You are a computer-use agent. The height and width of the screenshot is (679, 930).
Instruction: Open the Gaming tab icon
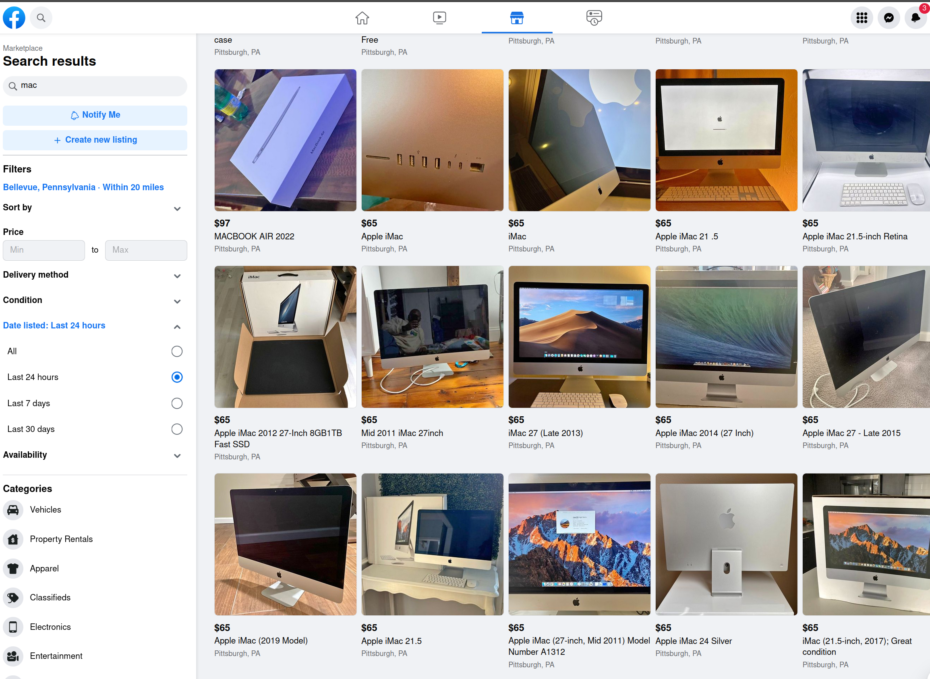594,18
